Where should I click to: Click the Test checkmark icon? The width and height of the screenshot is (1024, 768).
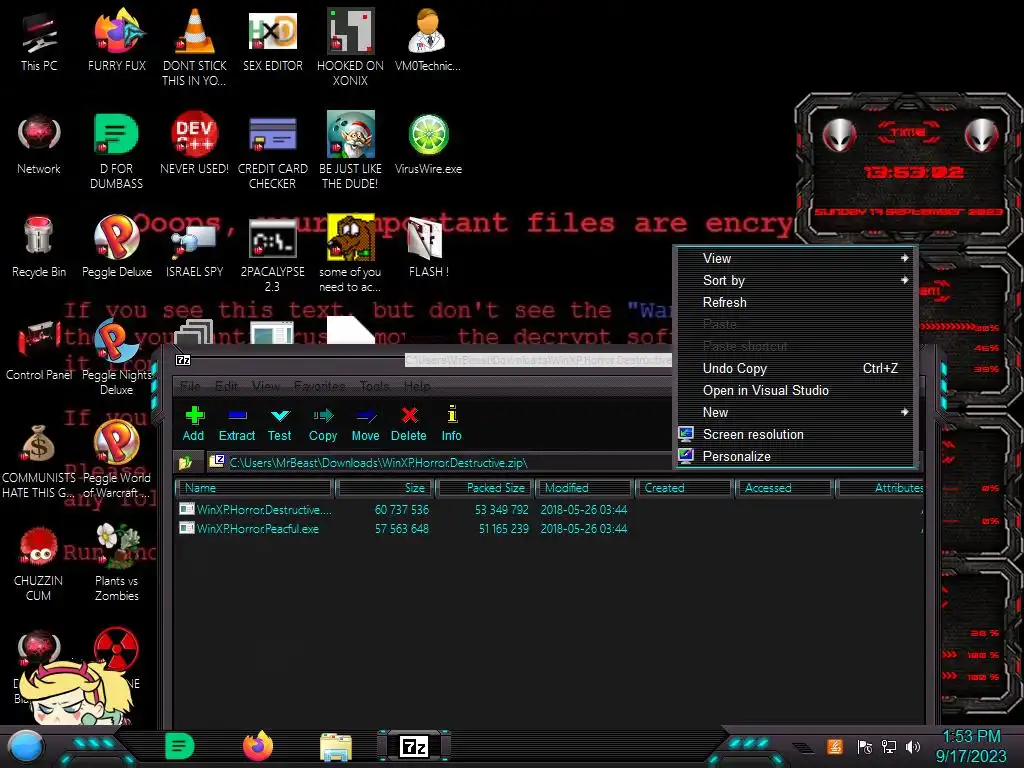coord(280,424)
